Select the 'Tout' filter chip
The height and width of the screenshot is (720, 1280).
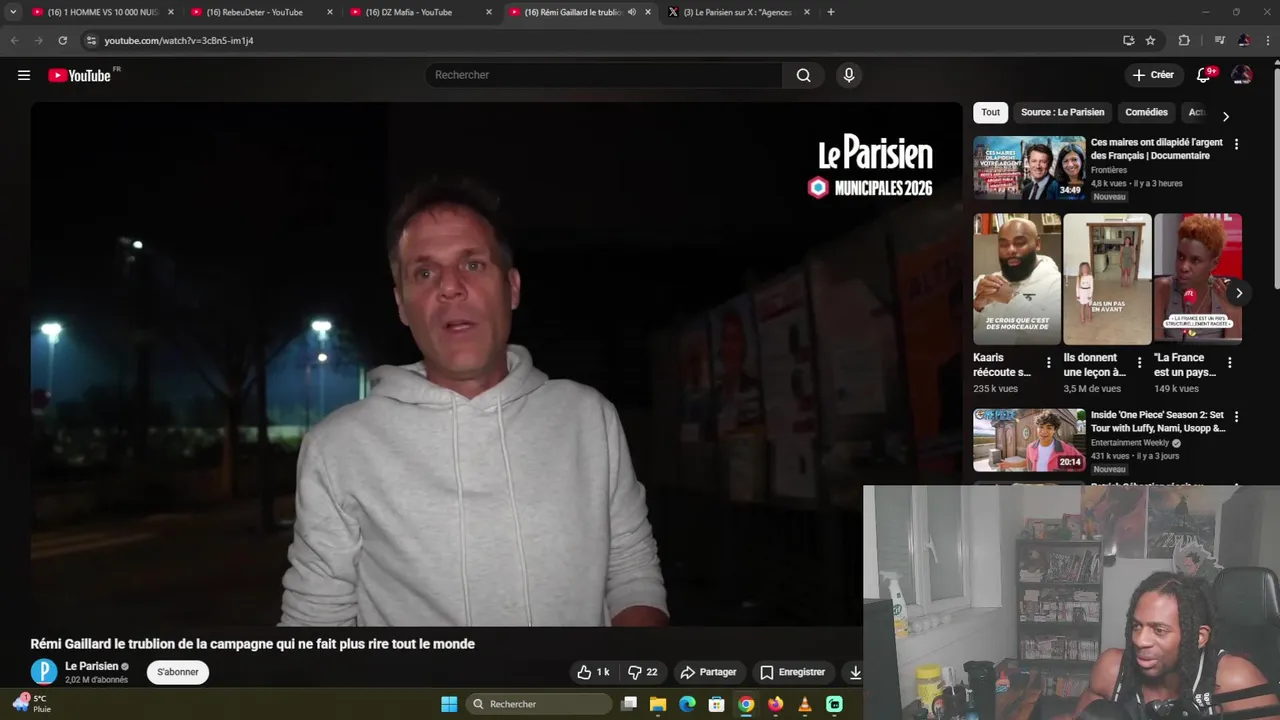(990, 112)
